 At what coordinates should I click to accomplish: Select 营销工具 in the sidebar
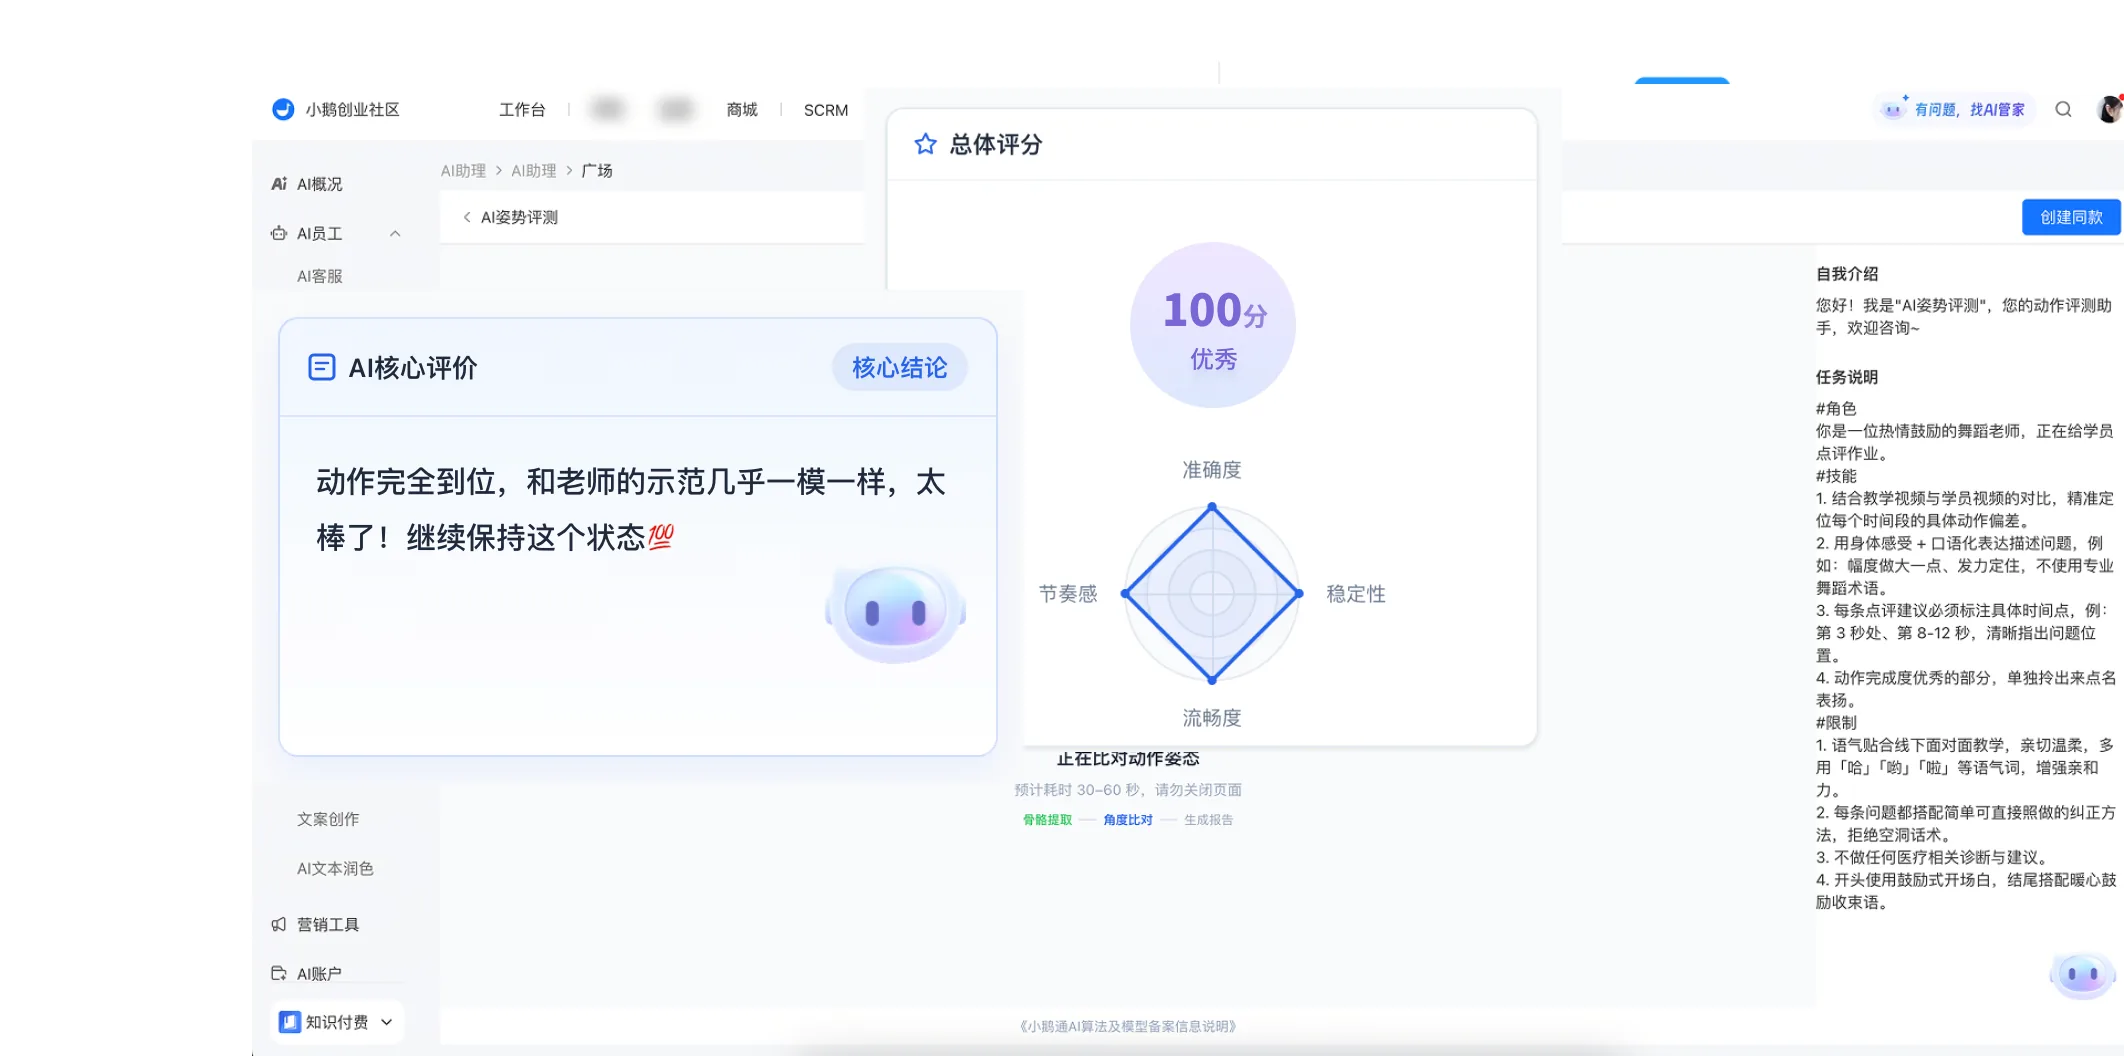[x=328, y=924]
